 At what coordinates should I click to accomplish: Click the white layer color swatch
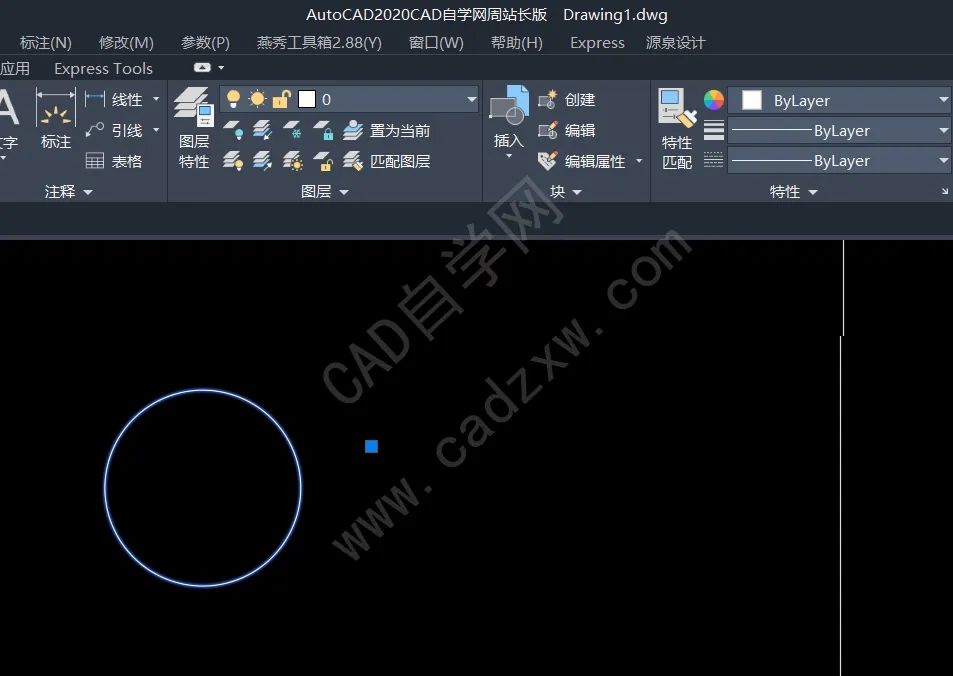tap(307, 99)
